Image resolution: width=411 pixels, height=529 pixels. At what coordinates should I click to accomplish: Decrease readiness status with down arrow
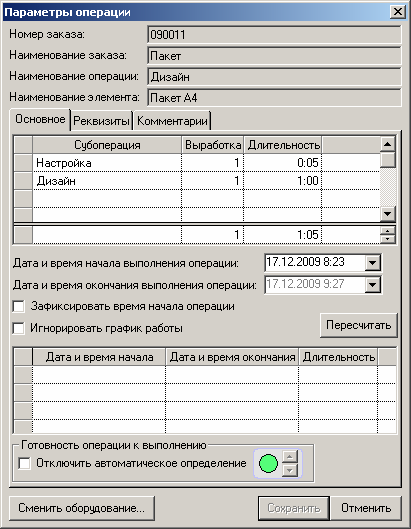click(290, 470)
